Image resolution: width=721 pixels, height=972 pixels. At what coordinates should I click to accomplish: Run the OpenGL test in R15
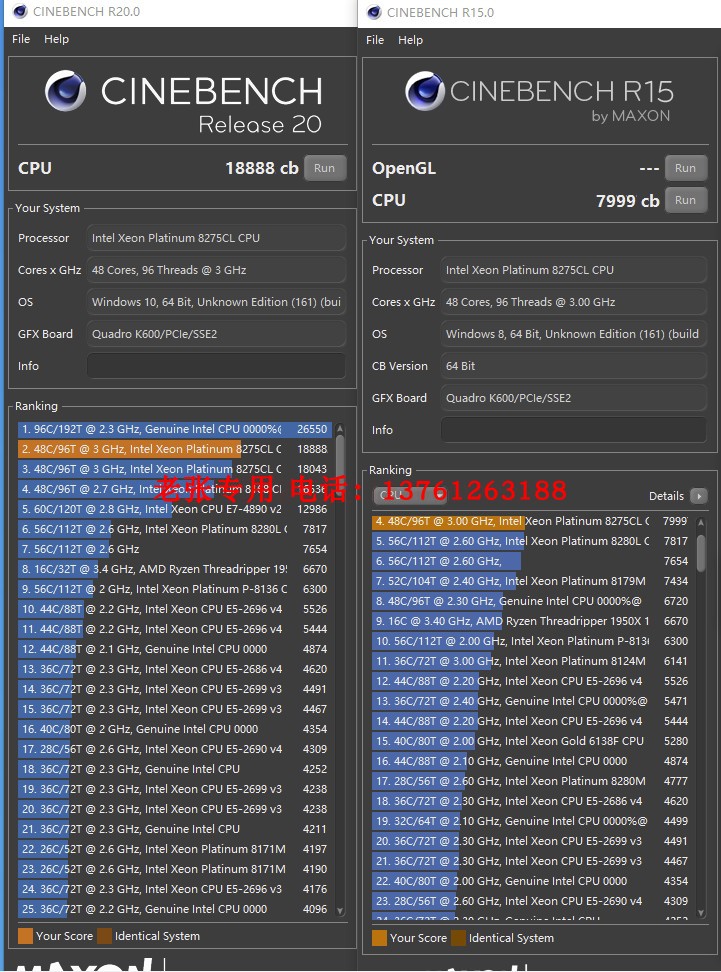(686, 168)
